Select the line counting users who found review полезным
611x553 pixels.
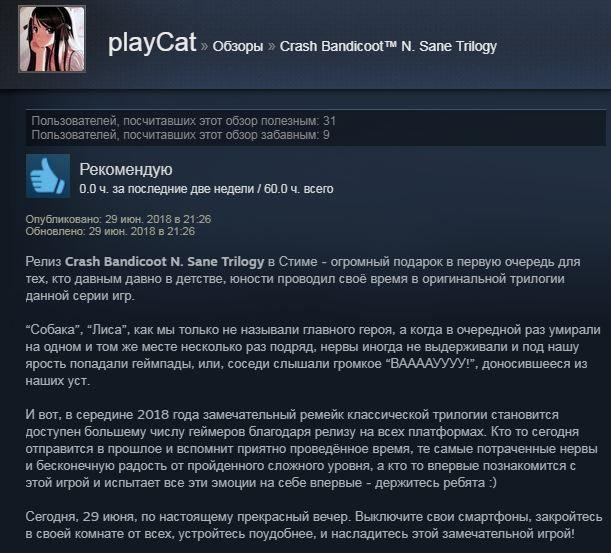pos(184,121)
